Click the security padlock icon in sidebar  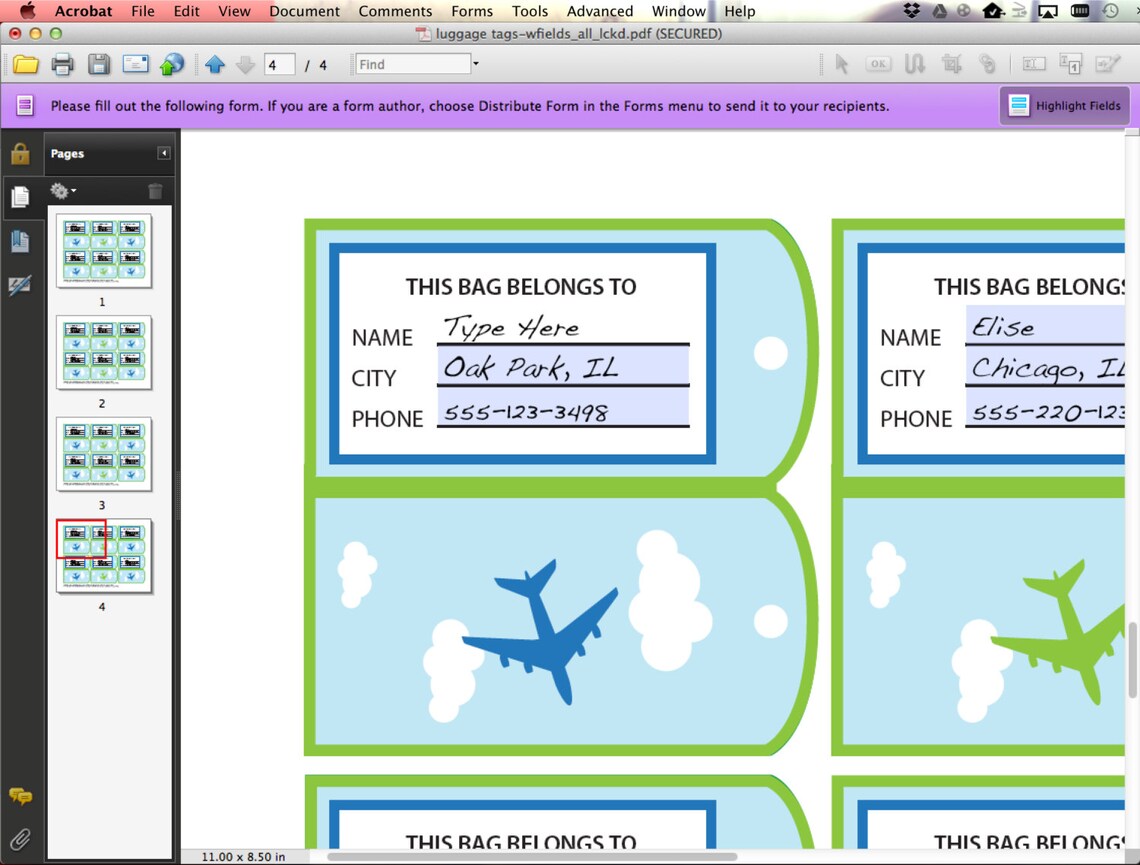[20, 153]
